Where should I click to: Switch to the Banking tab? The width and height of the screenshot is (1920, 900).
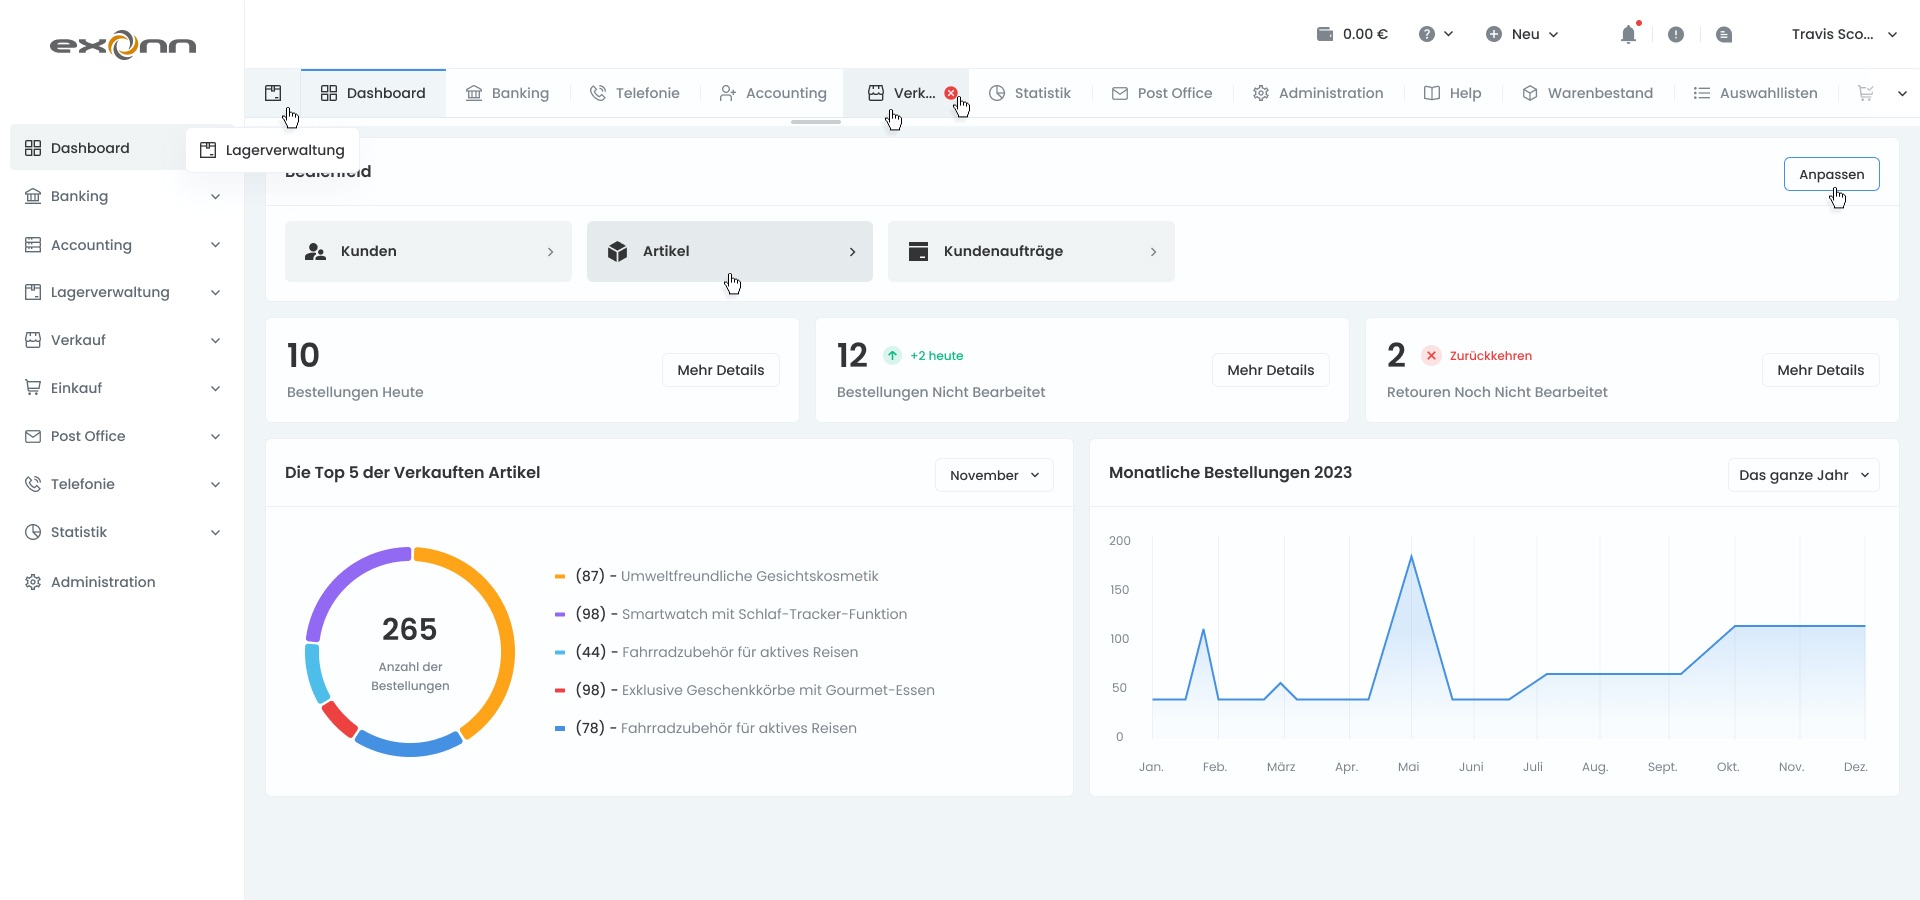(508, 93)
